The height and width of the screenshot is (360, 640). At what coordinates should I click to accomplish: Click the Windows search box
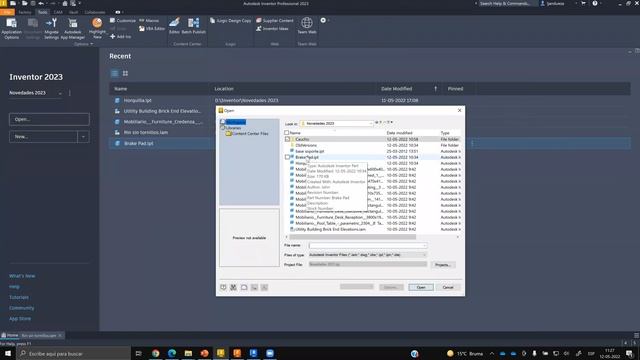pos(73,353)
